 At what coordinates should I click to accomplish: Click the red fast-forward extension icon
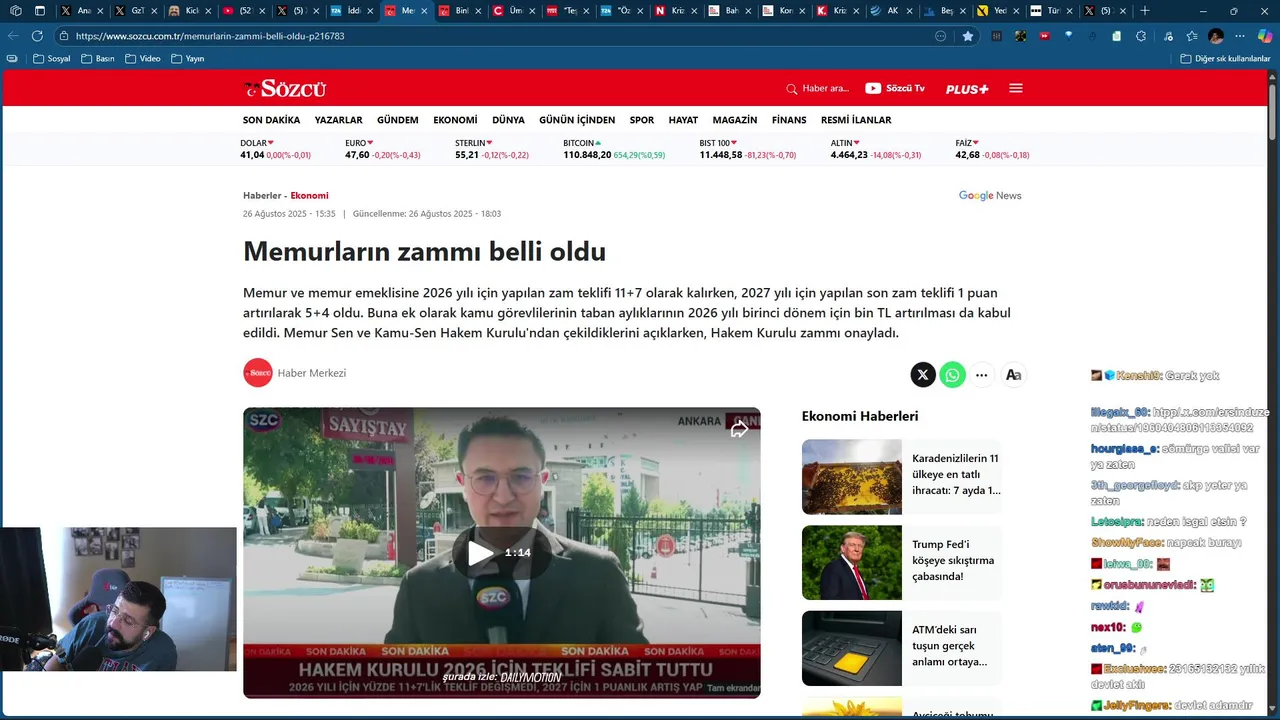pyautogui.click(x=1044, y=36)
